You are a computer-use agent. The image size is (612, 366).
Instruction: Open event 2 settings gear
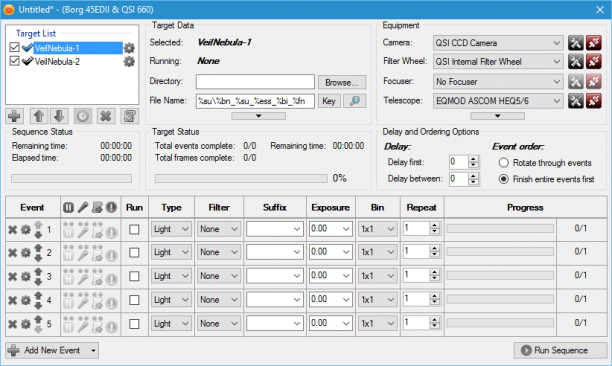[x=25, y=253]
